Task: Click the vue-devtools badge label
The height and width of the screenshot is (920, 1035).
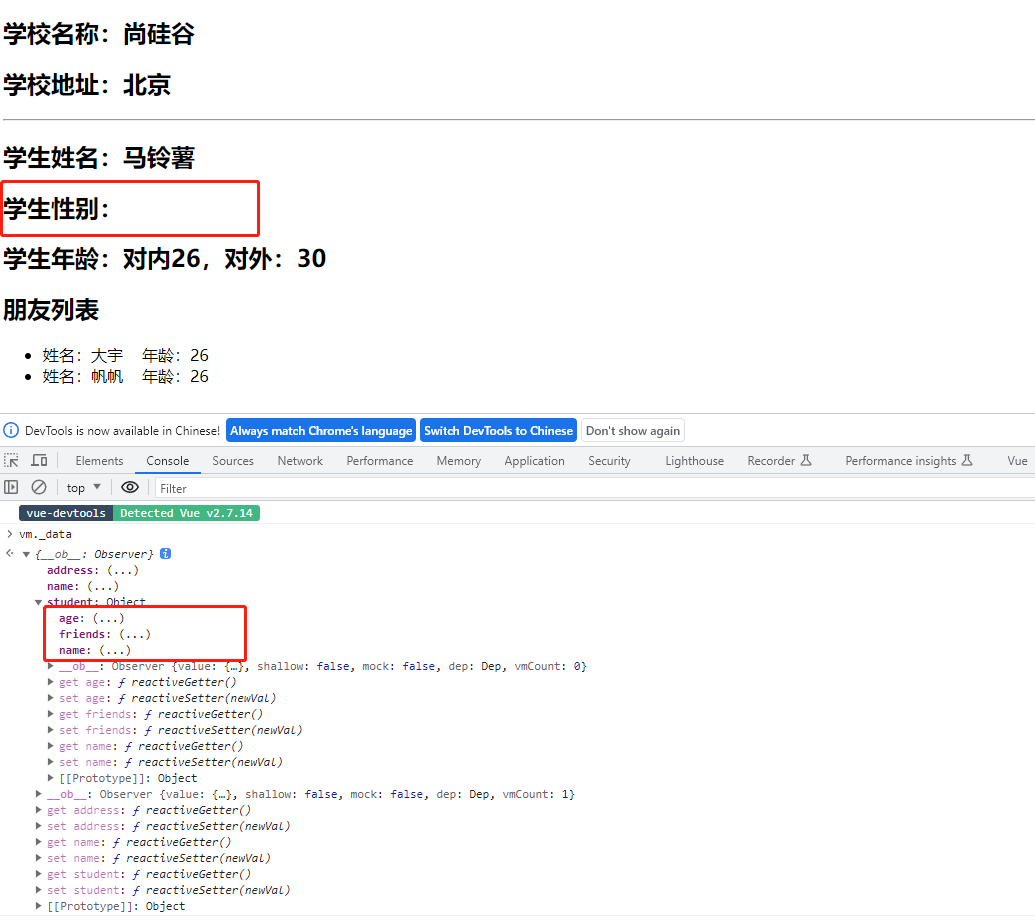Action: (66, 513)
